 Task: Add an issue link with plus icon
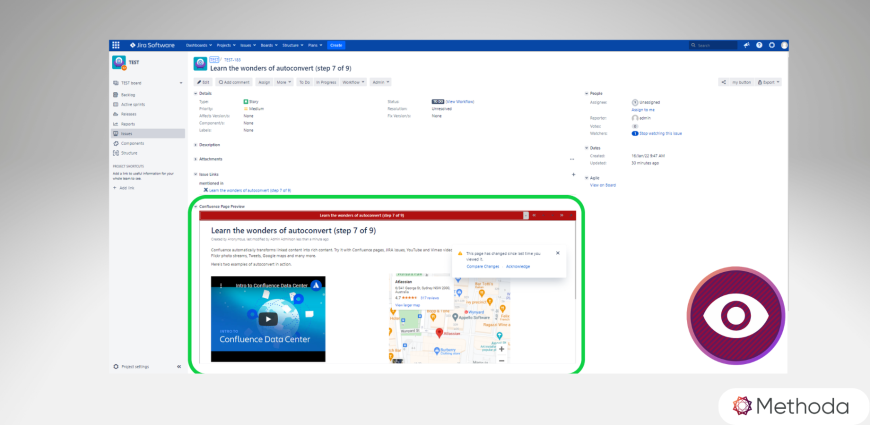(x=573, y=174)
